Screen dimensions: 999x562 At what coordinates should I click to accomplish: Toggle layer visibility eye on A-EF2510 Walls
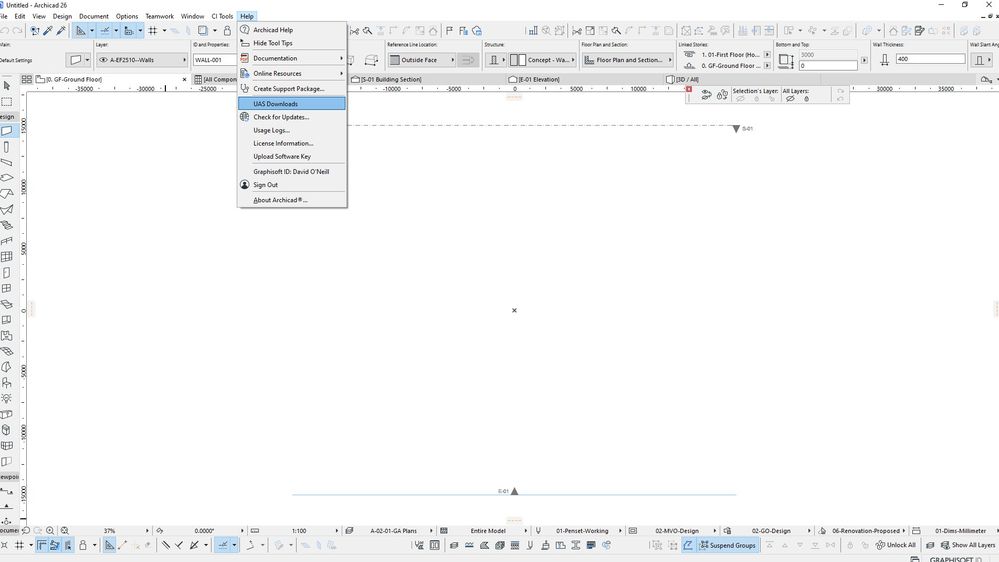coord(103,60)
